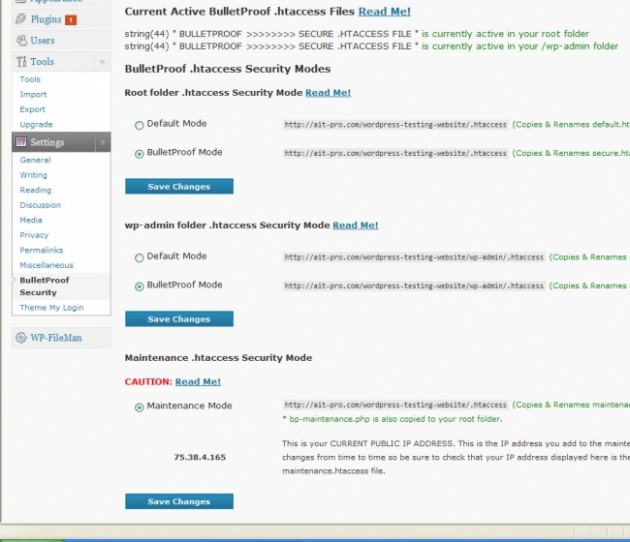The image size is (630, 542).
Task: Open BulletProof Security settings page
Action: (44, 286)
